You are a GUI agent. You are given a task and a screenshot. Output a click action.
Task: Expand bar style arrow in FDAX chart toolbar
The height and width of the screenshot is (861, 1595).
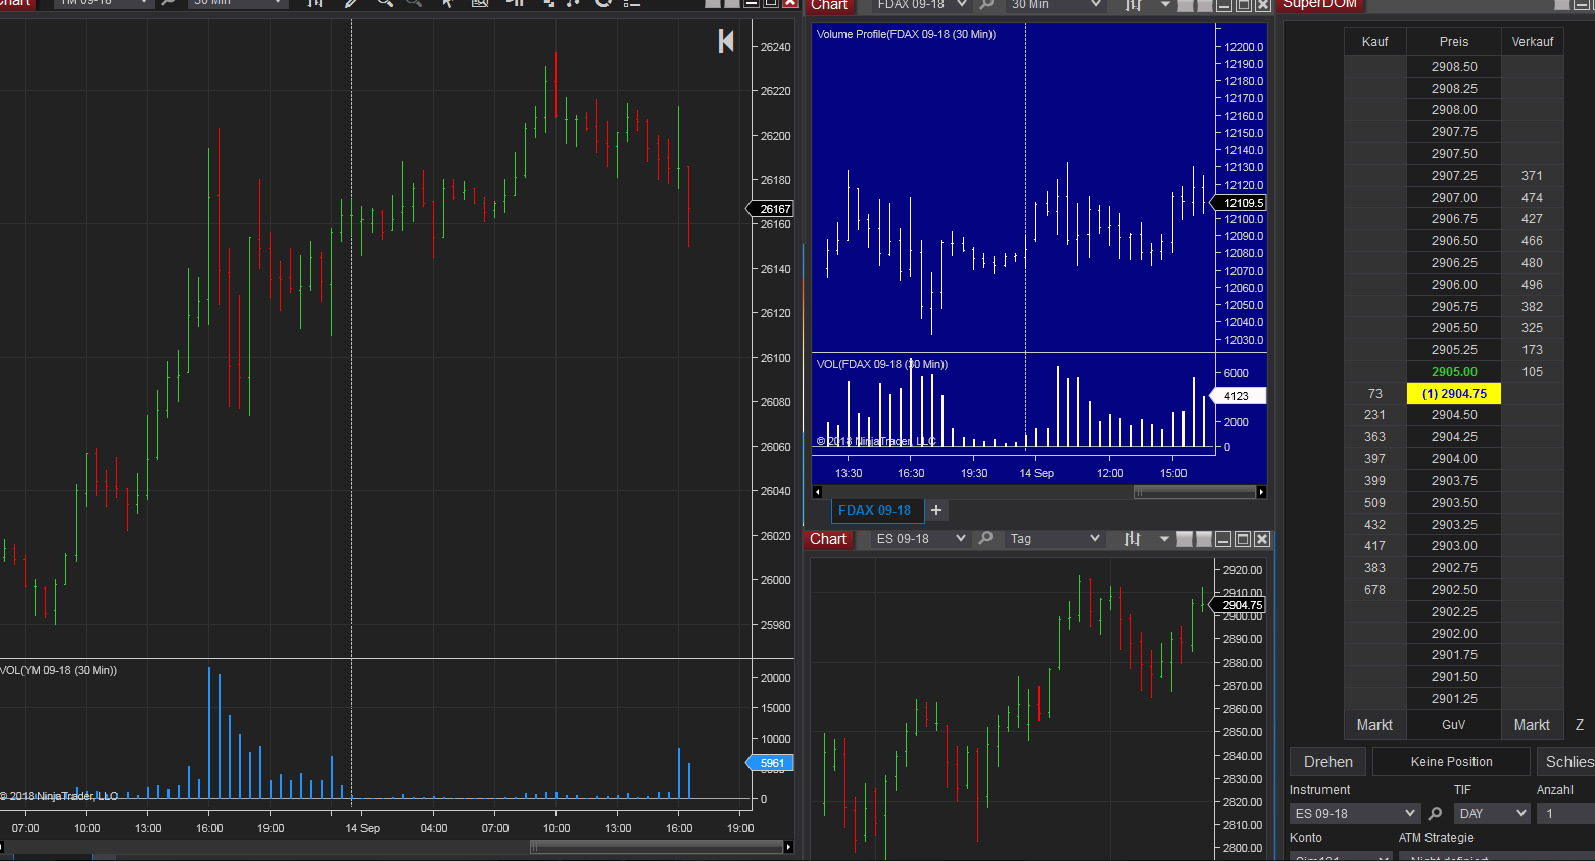[1165, 4]
